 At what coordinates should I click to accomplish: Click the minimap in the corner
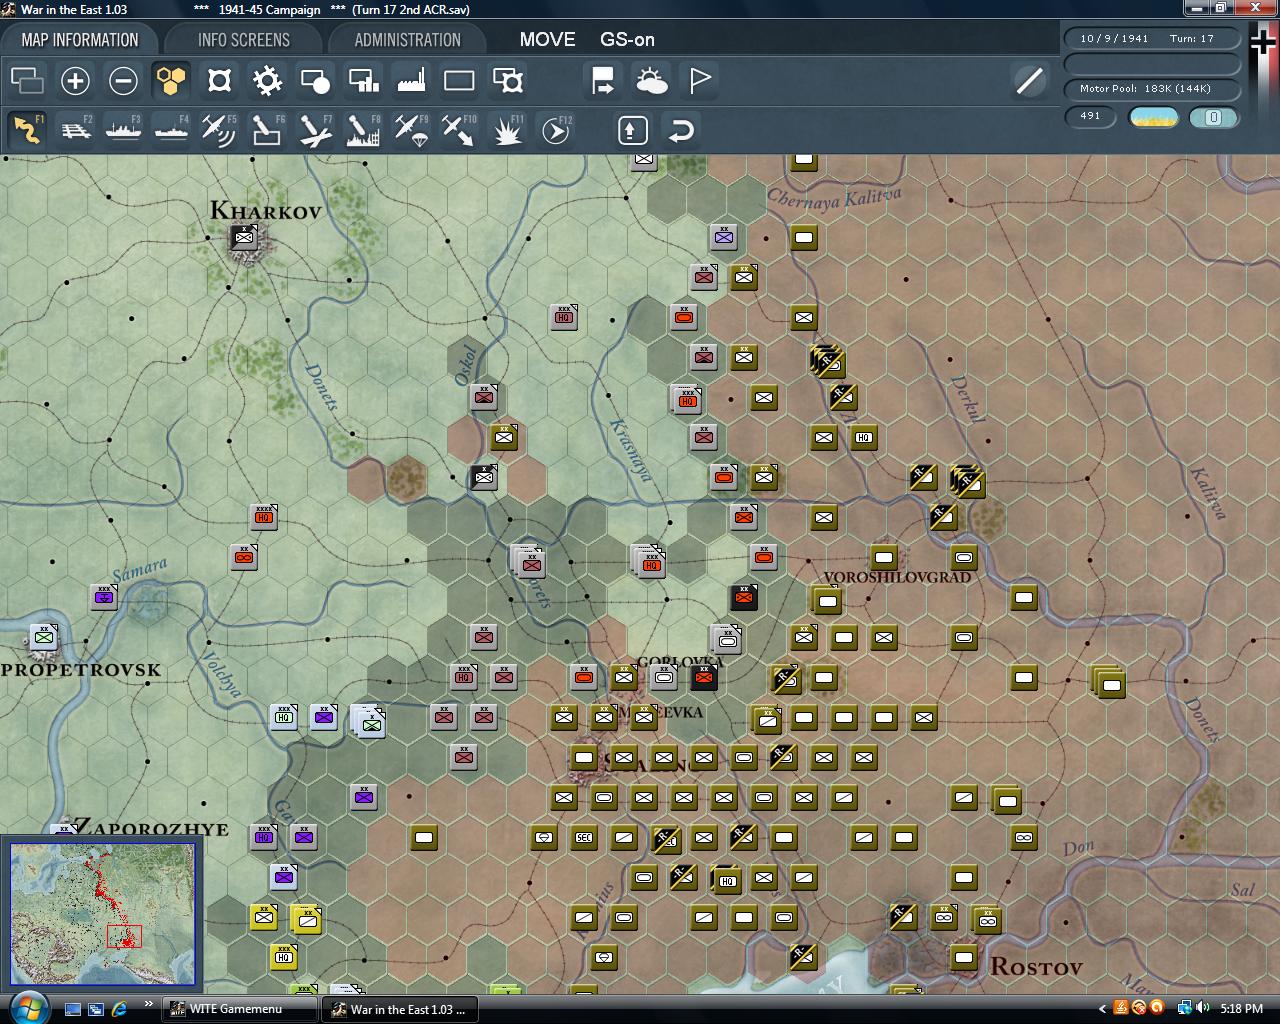point(104,914)
